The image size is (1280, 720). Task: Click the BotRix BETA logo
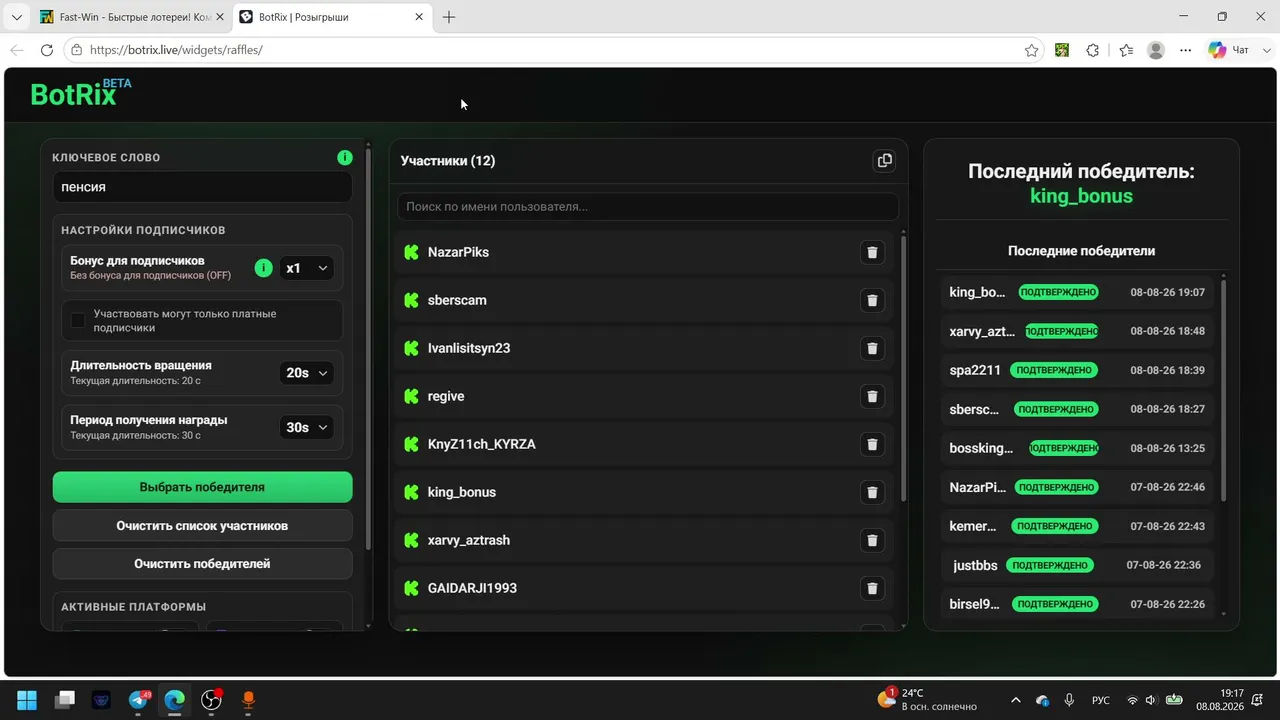point(81,93)
